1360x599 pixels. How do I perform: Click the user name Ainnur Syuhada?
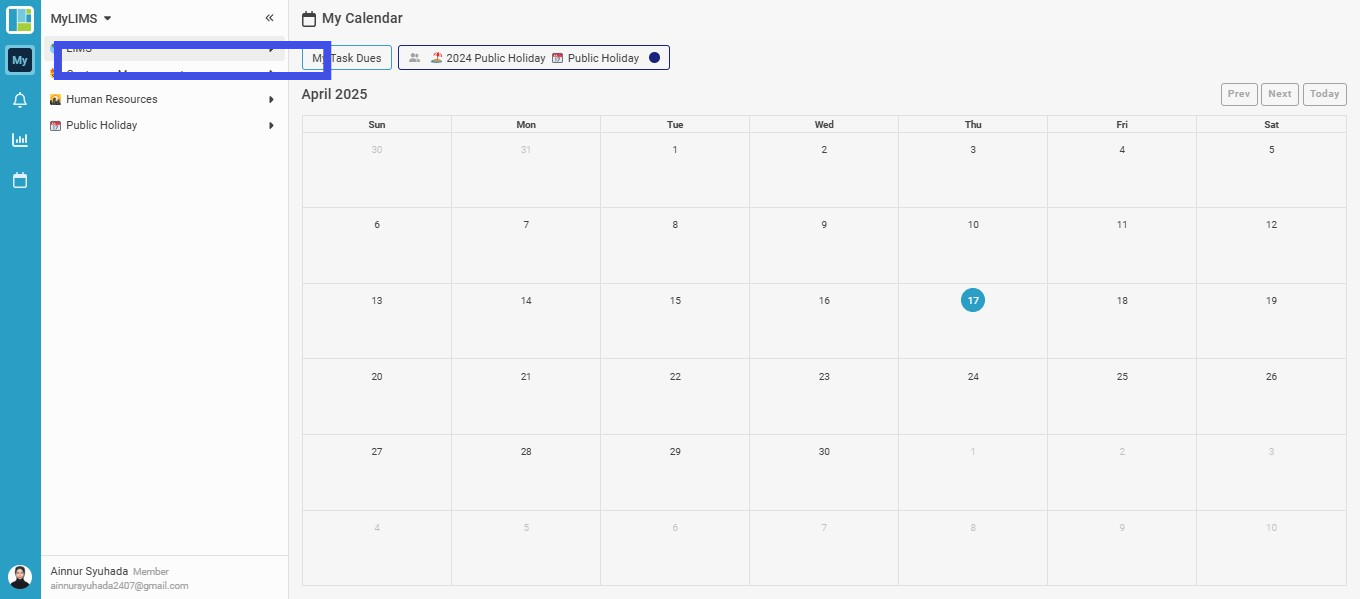click(x=89, y=571)
